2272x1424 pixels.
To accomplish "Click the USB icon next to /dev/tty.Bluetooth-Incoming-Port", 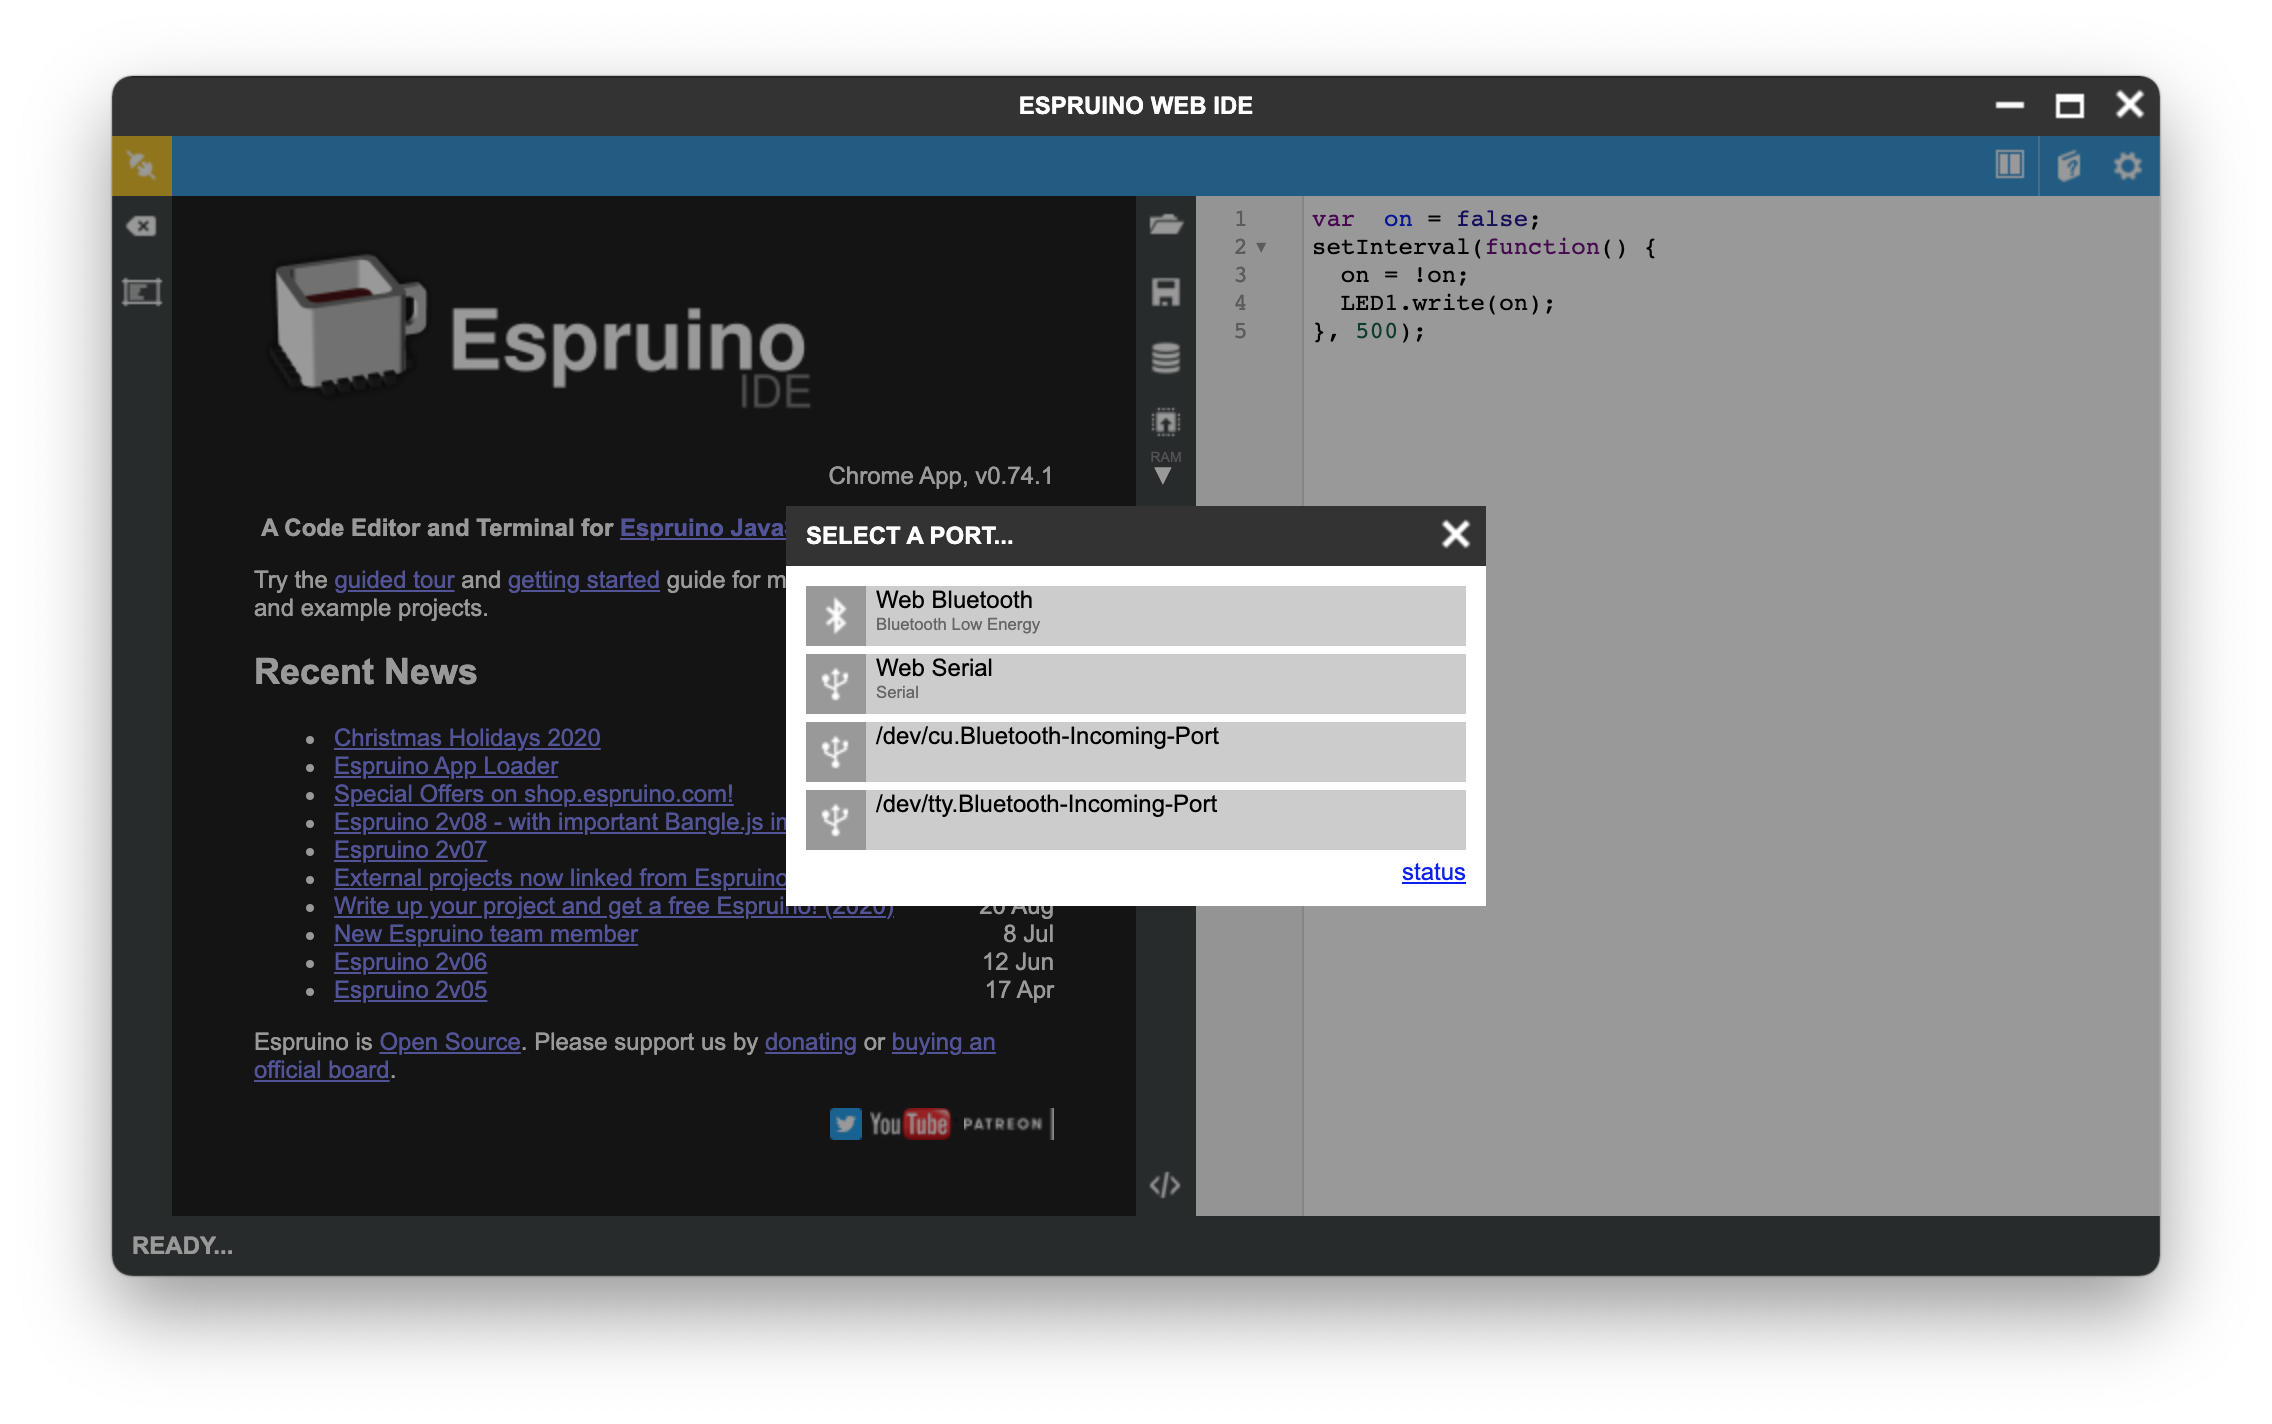I will [836, 819].
